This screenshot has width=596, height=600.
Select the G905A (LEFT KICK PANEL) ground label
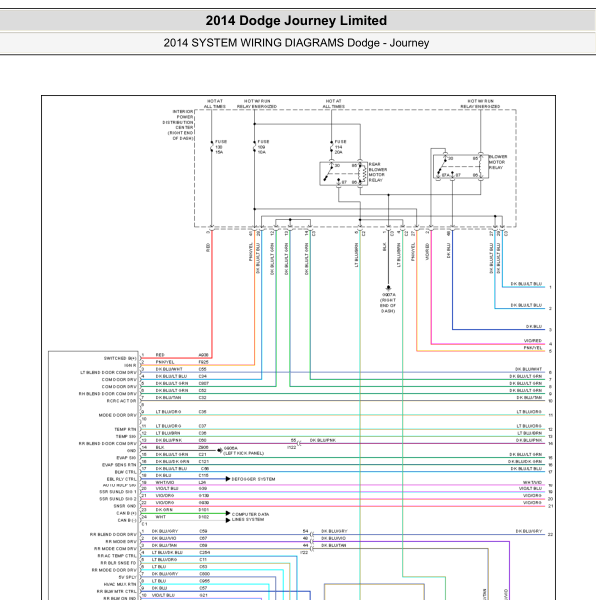coord(243,450)
